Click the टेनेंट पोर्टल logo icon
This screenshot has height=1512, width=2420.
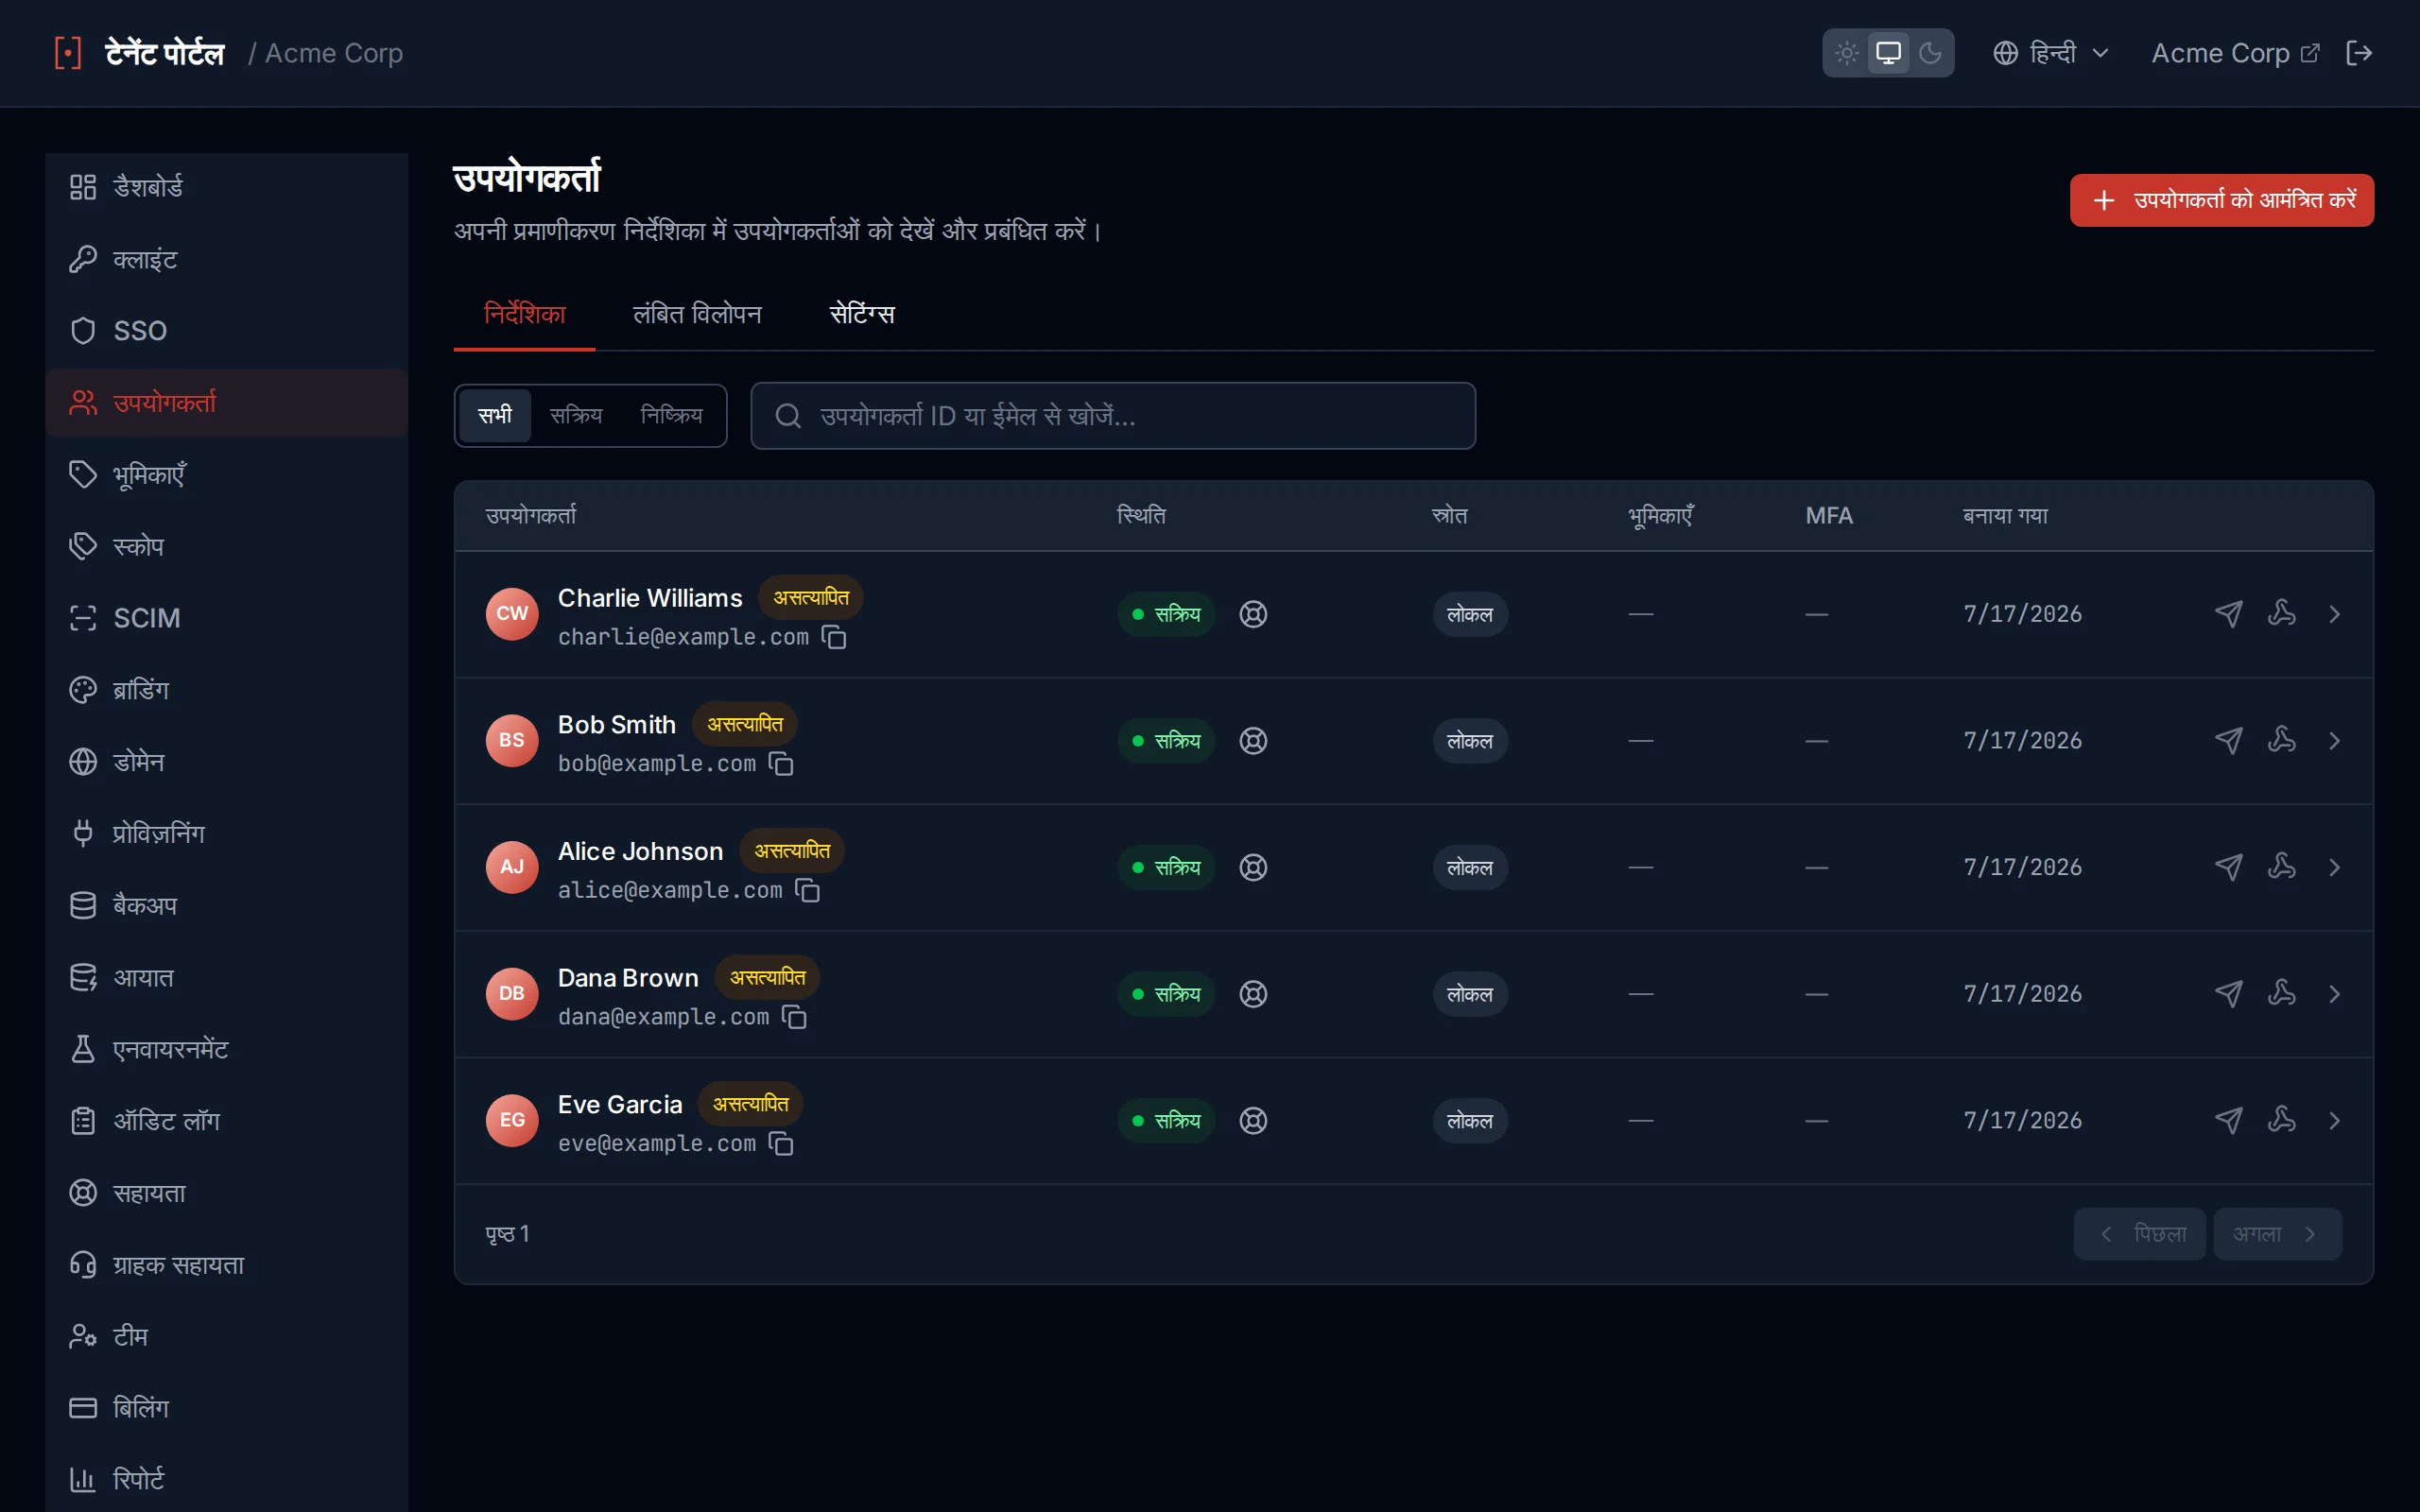tap(67, 53)
